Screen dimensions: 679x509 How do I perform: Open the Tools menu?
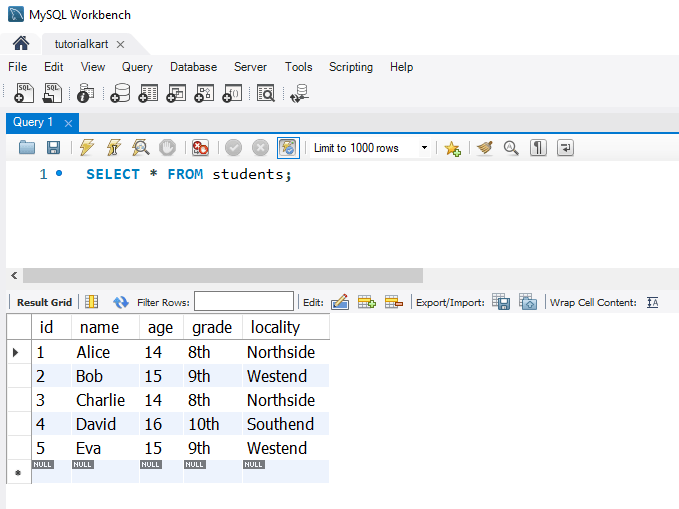298,67
